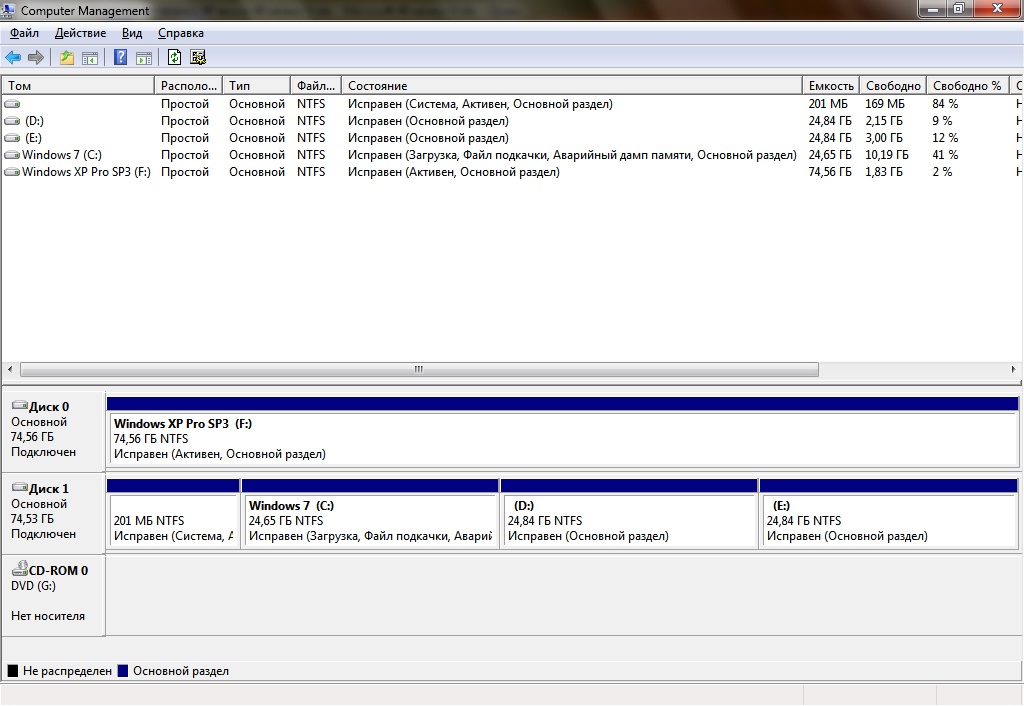Click the 84 % free percentage cell

[x=945, y=104]
